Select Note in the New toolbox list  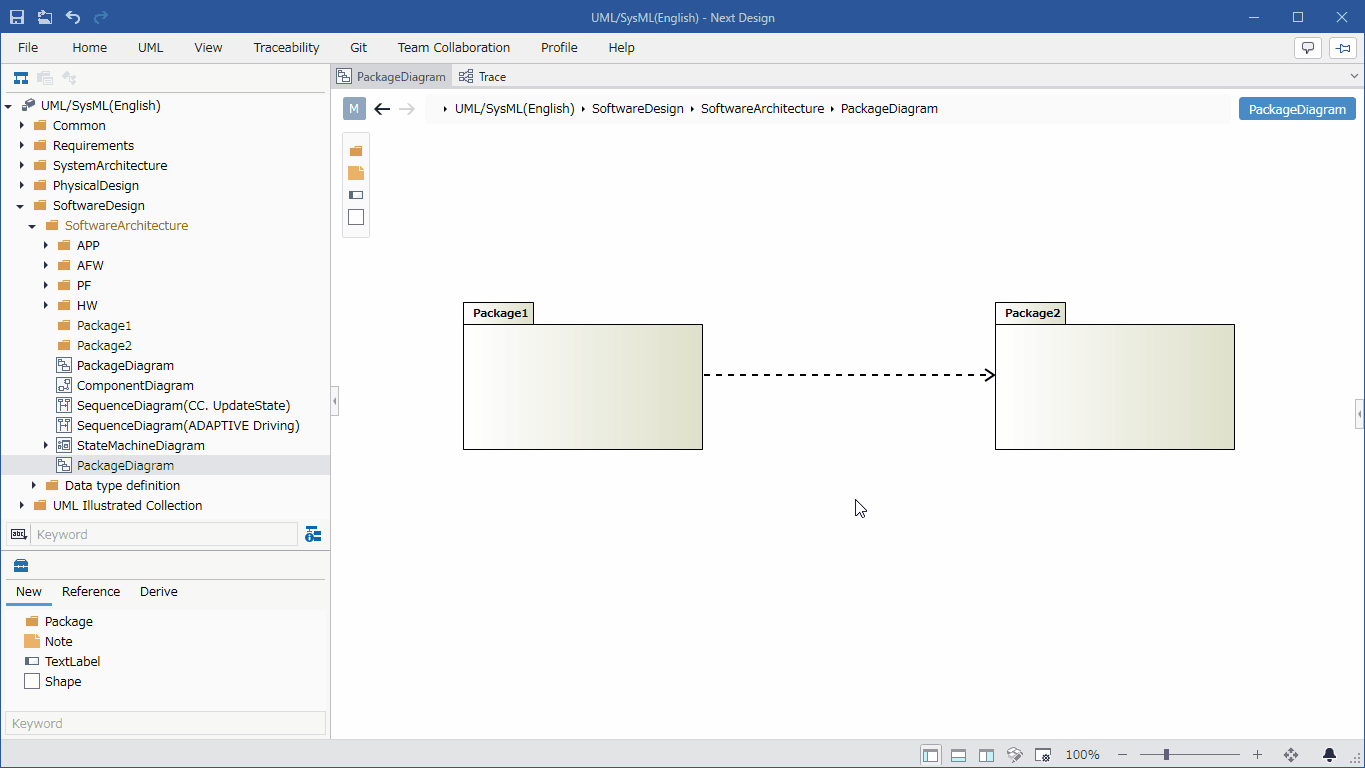[x=59, y=642]
